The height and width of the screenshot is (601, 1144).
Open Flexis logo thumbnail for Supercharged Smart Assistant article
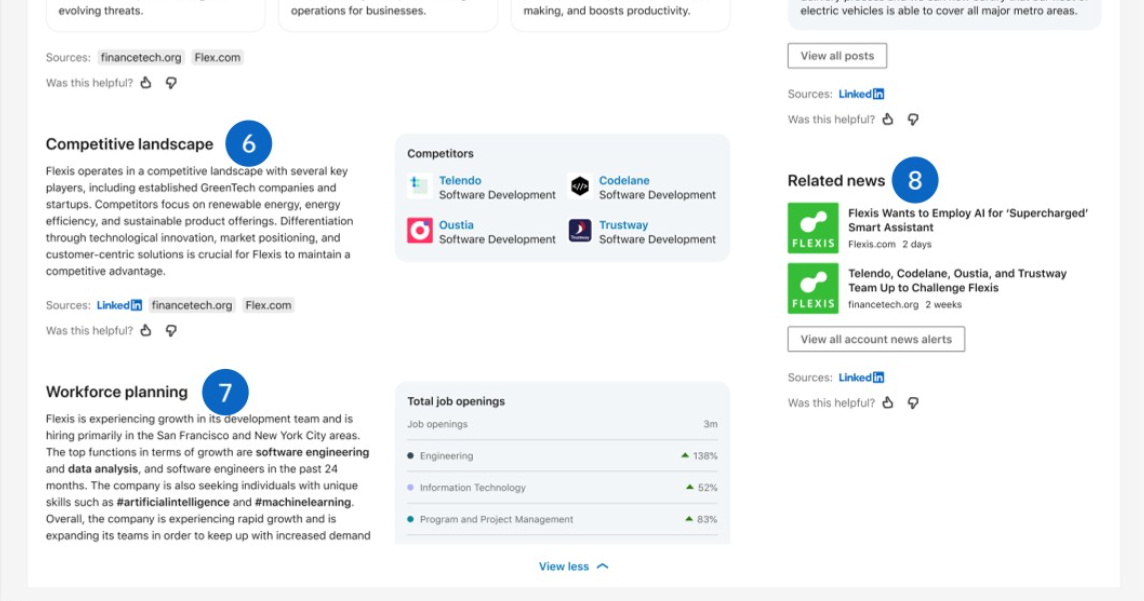click(813, 228)
